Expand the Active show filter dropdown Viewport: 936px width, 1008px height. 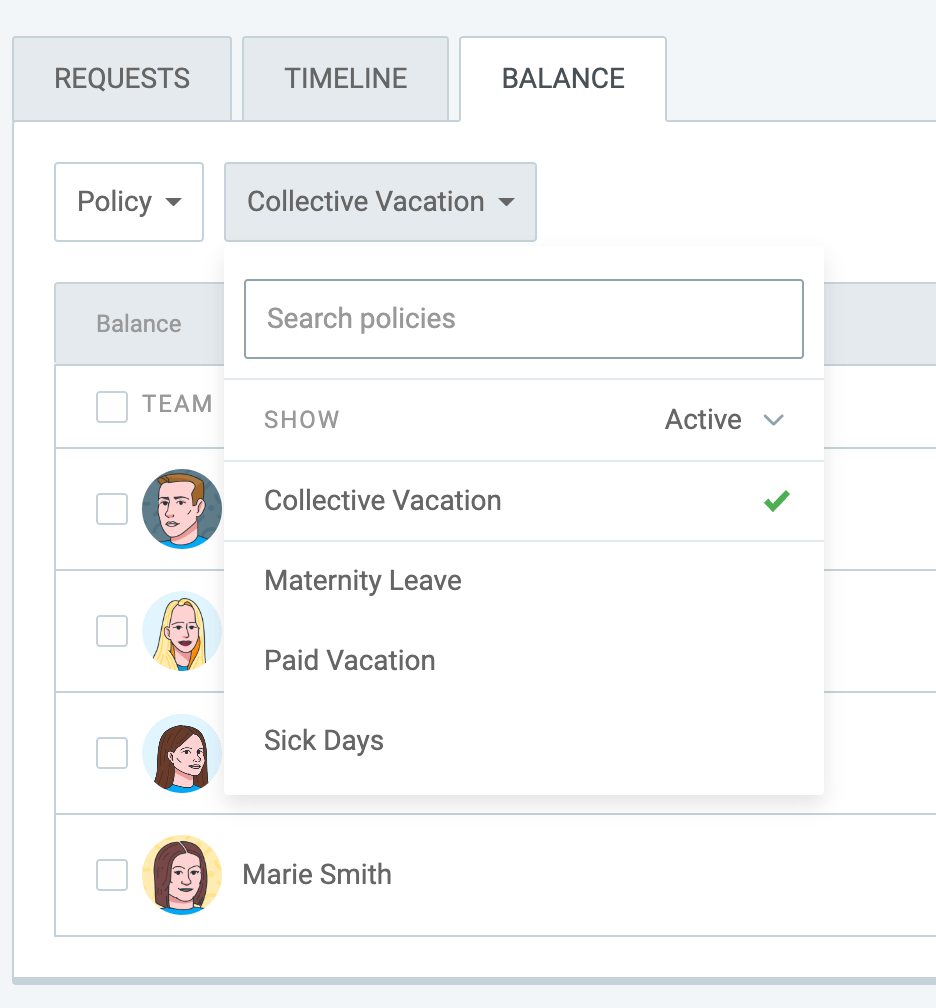[724, 420]
